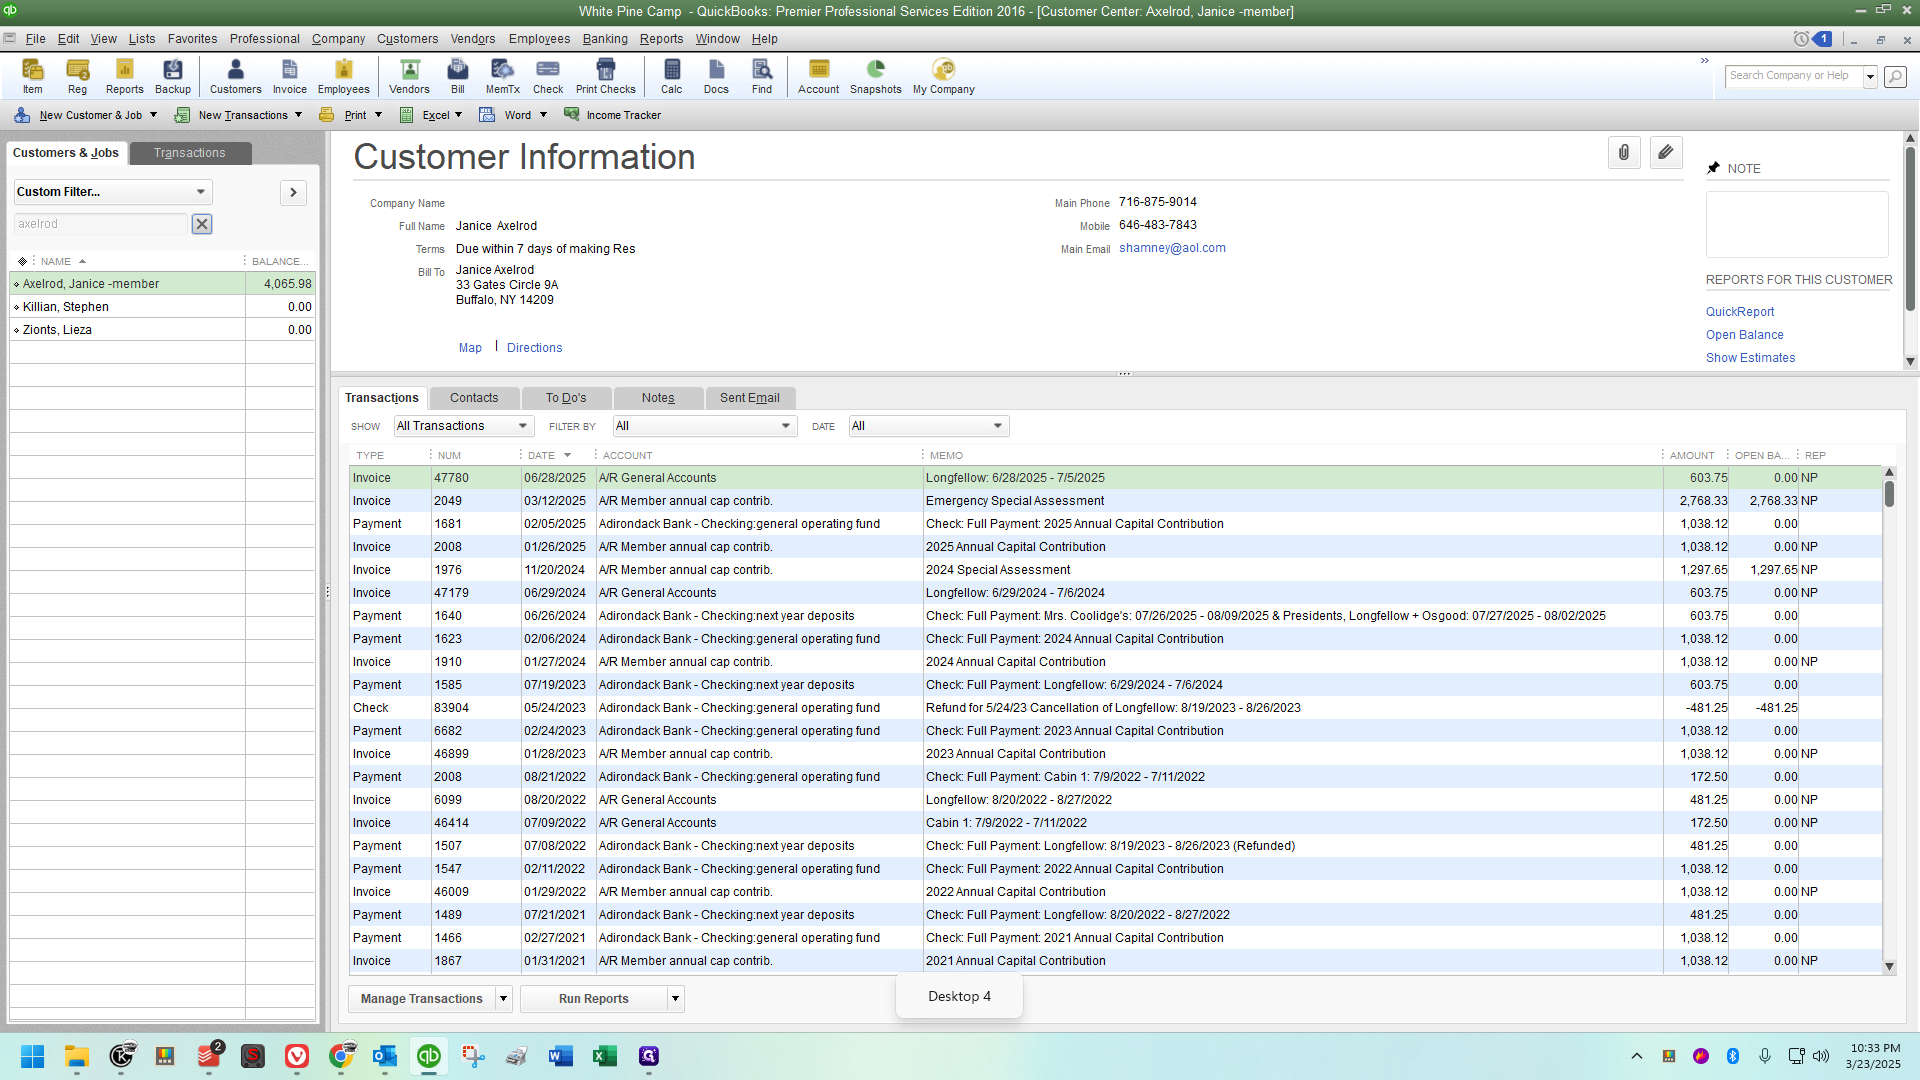Open the Calc calculator icon
The height and width of the screenshot is (1080, 1920).
point(672,76)
